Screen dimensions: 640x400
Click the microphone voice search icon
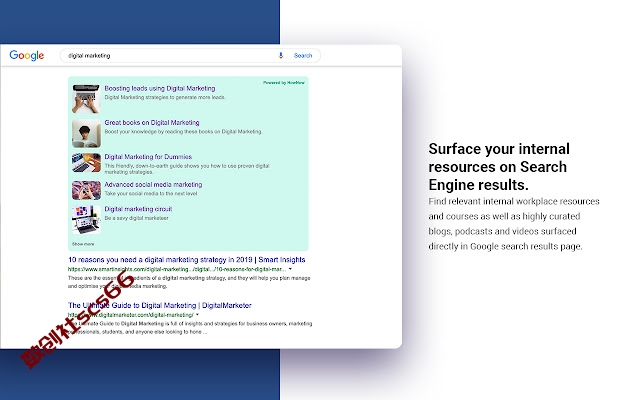tap(281, 56)
